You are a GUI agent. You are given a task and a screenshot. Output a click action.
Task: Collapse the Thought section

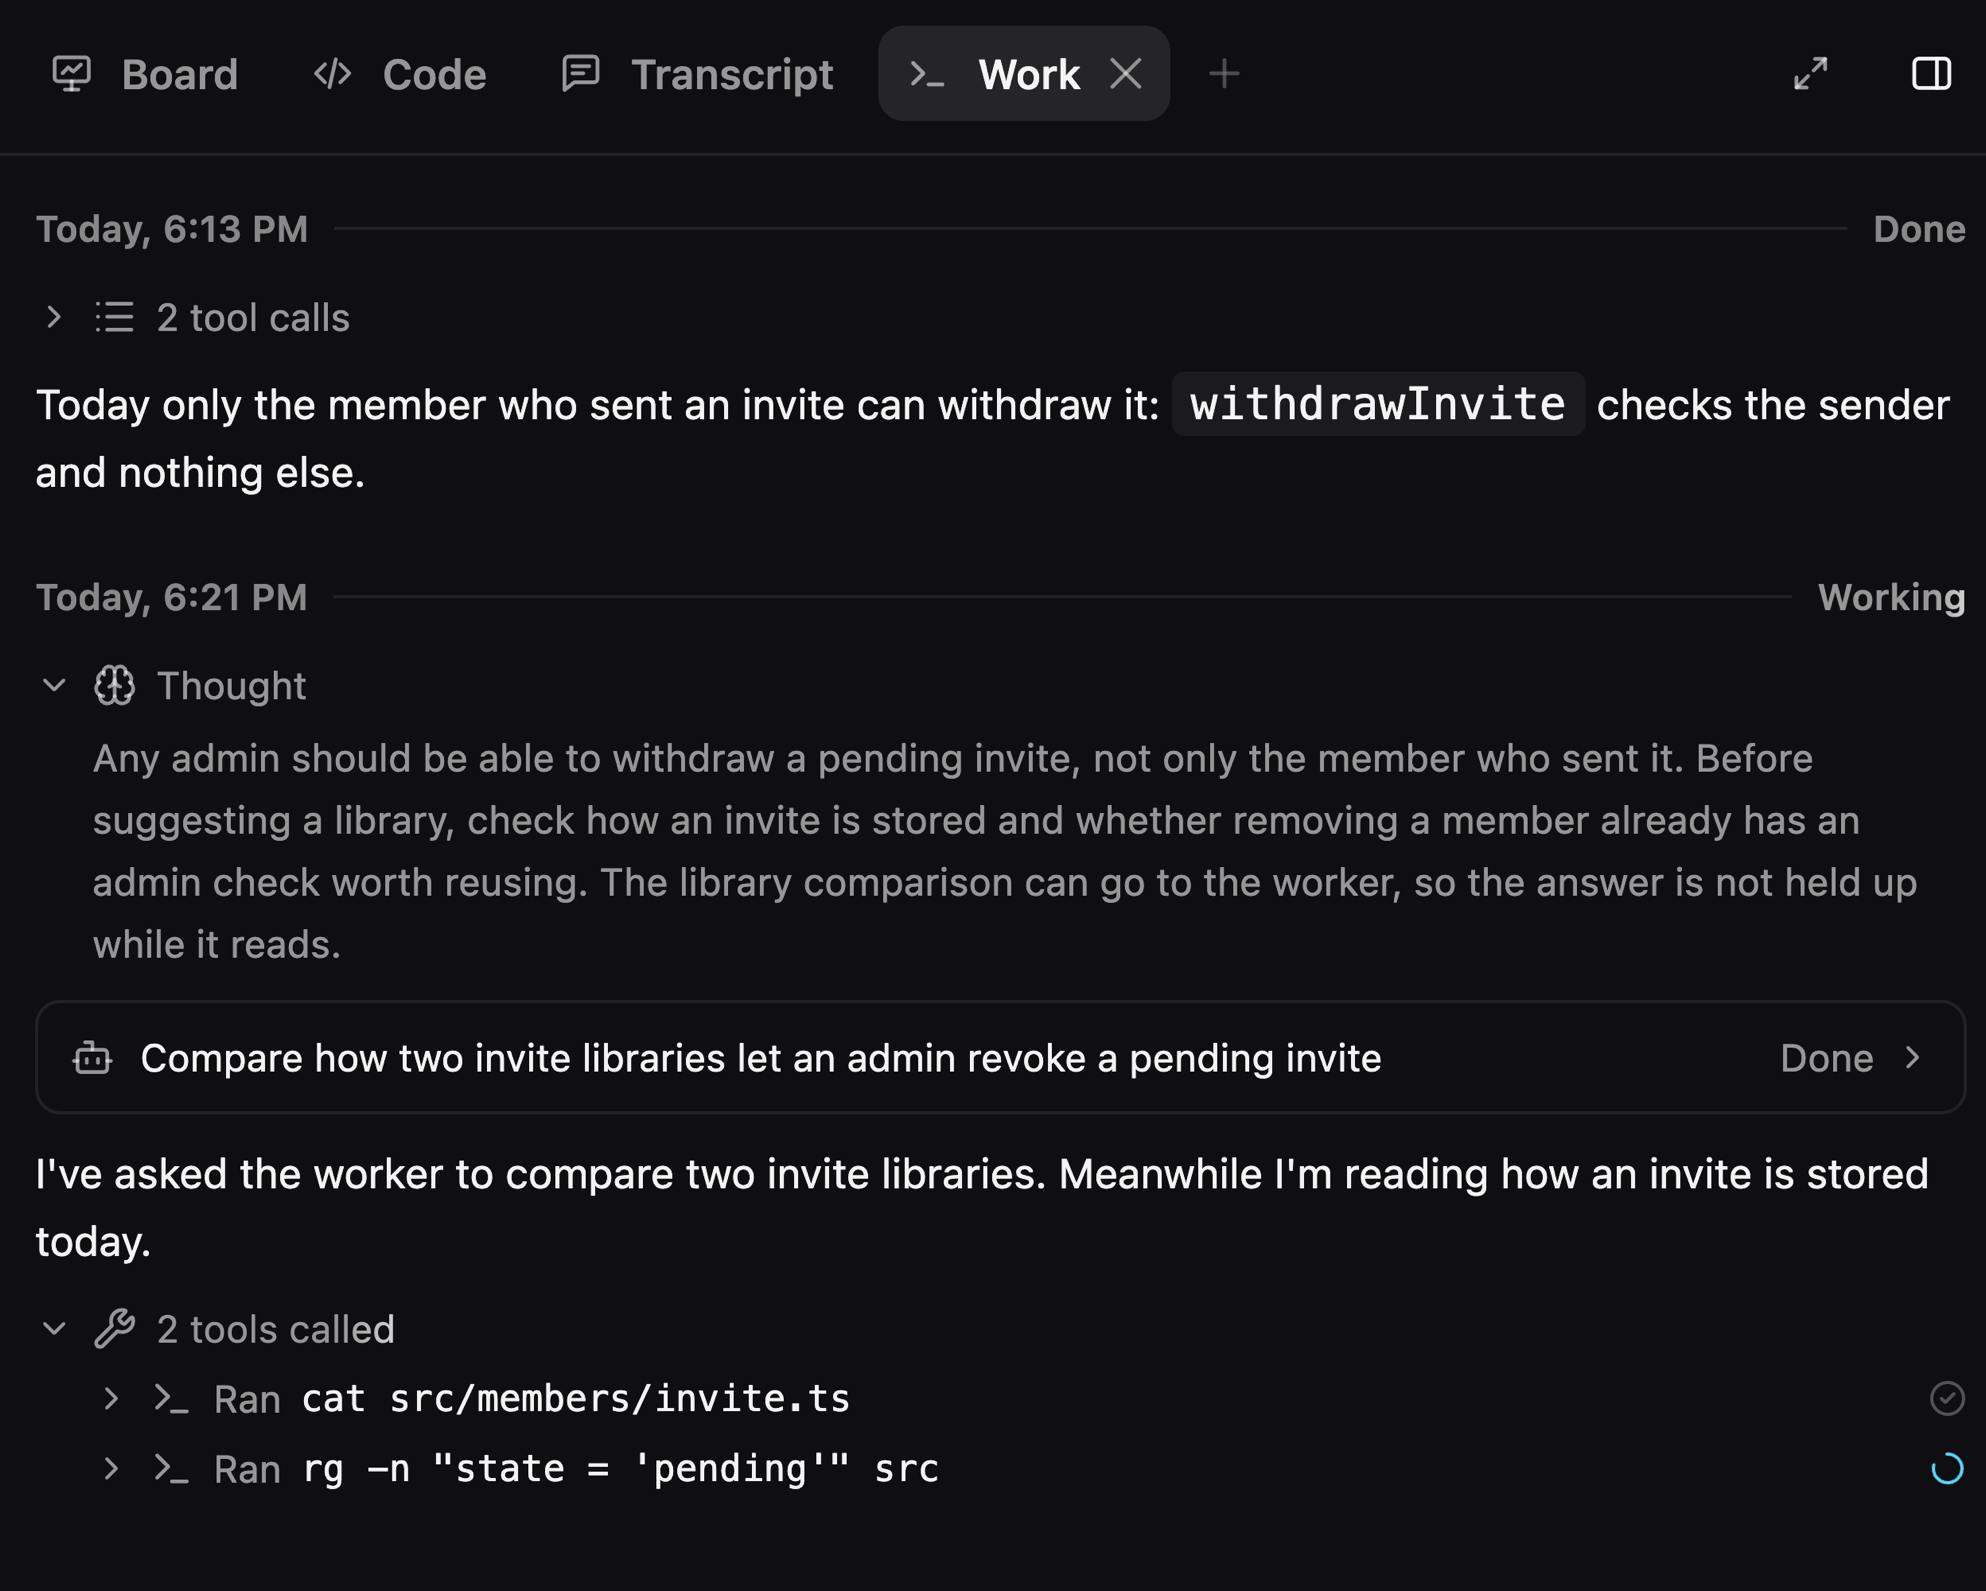coord(54,686)
